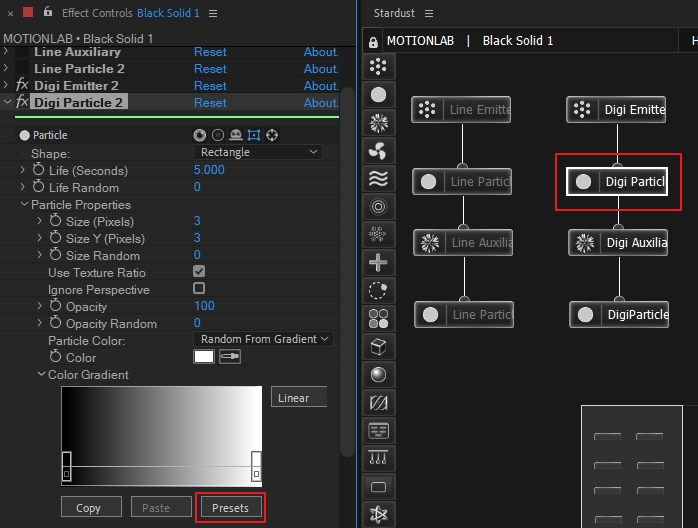
Task: Click the atom-shaped toolbar icon
Action: (378, 515)
